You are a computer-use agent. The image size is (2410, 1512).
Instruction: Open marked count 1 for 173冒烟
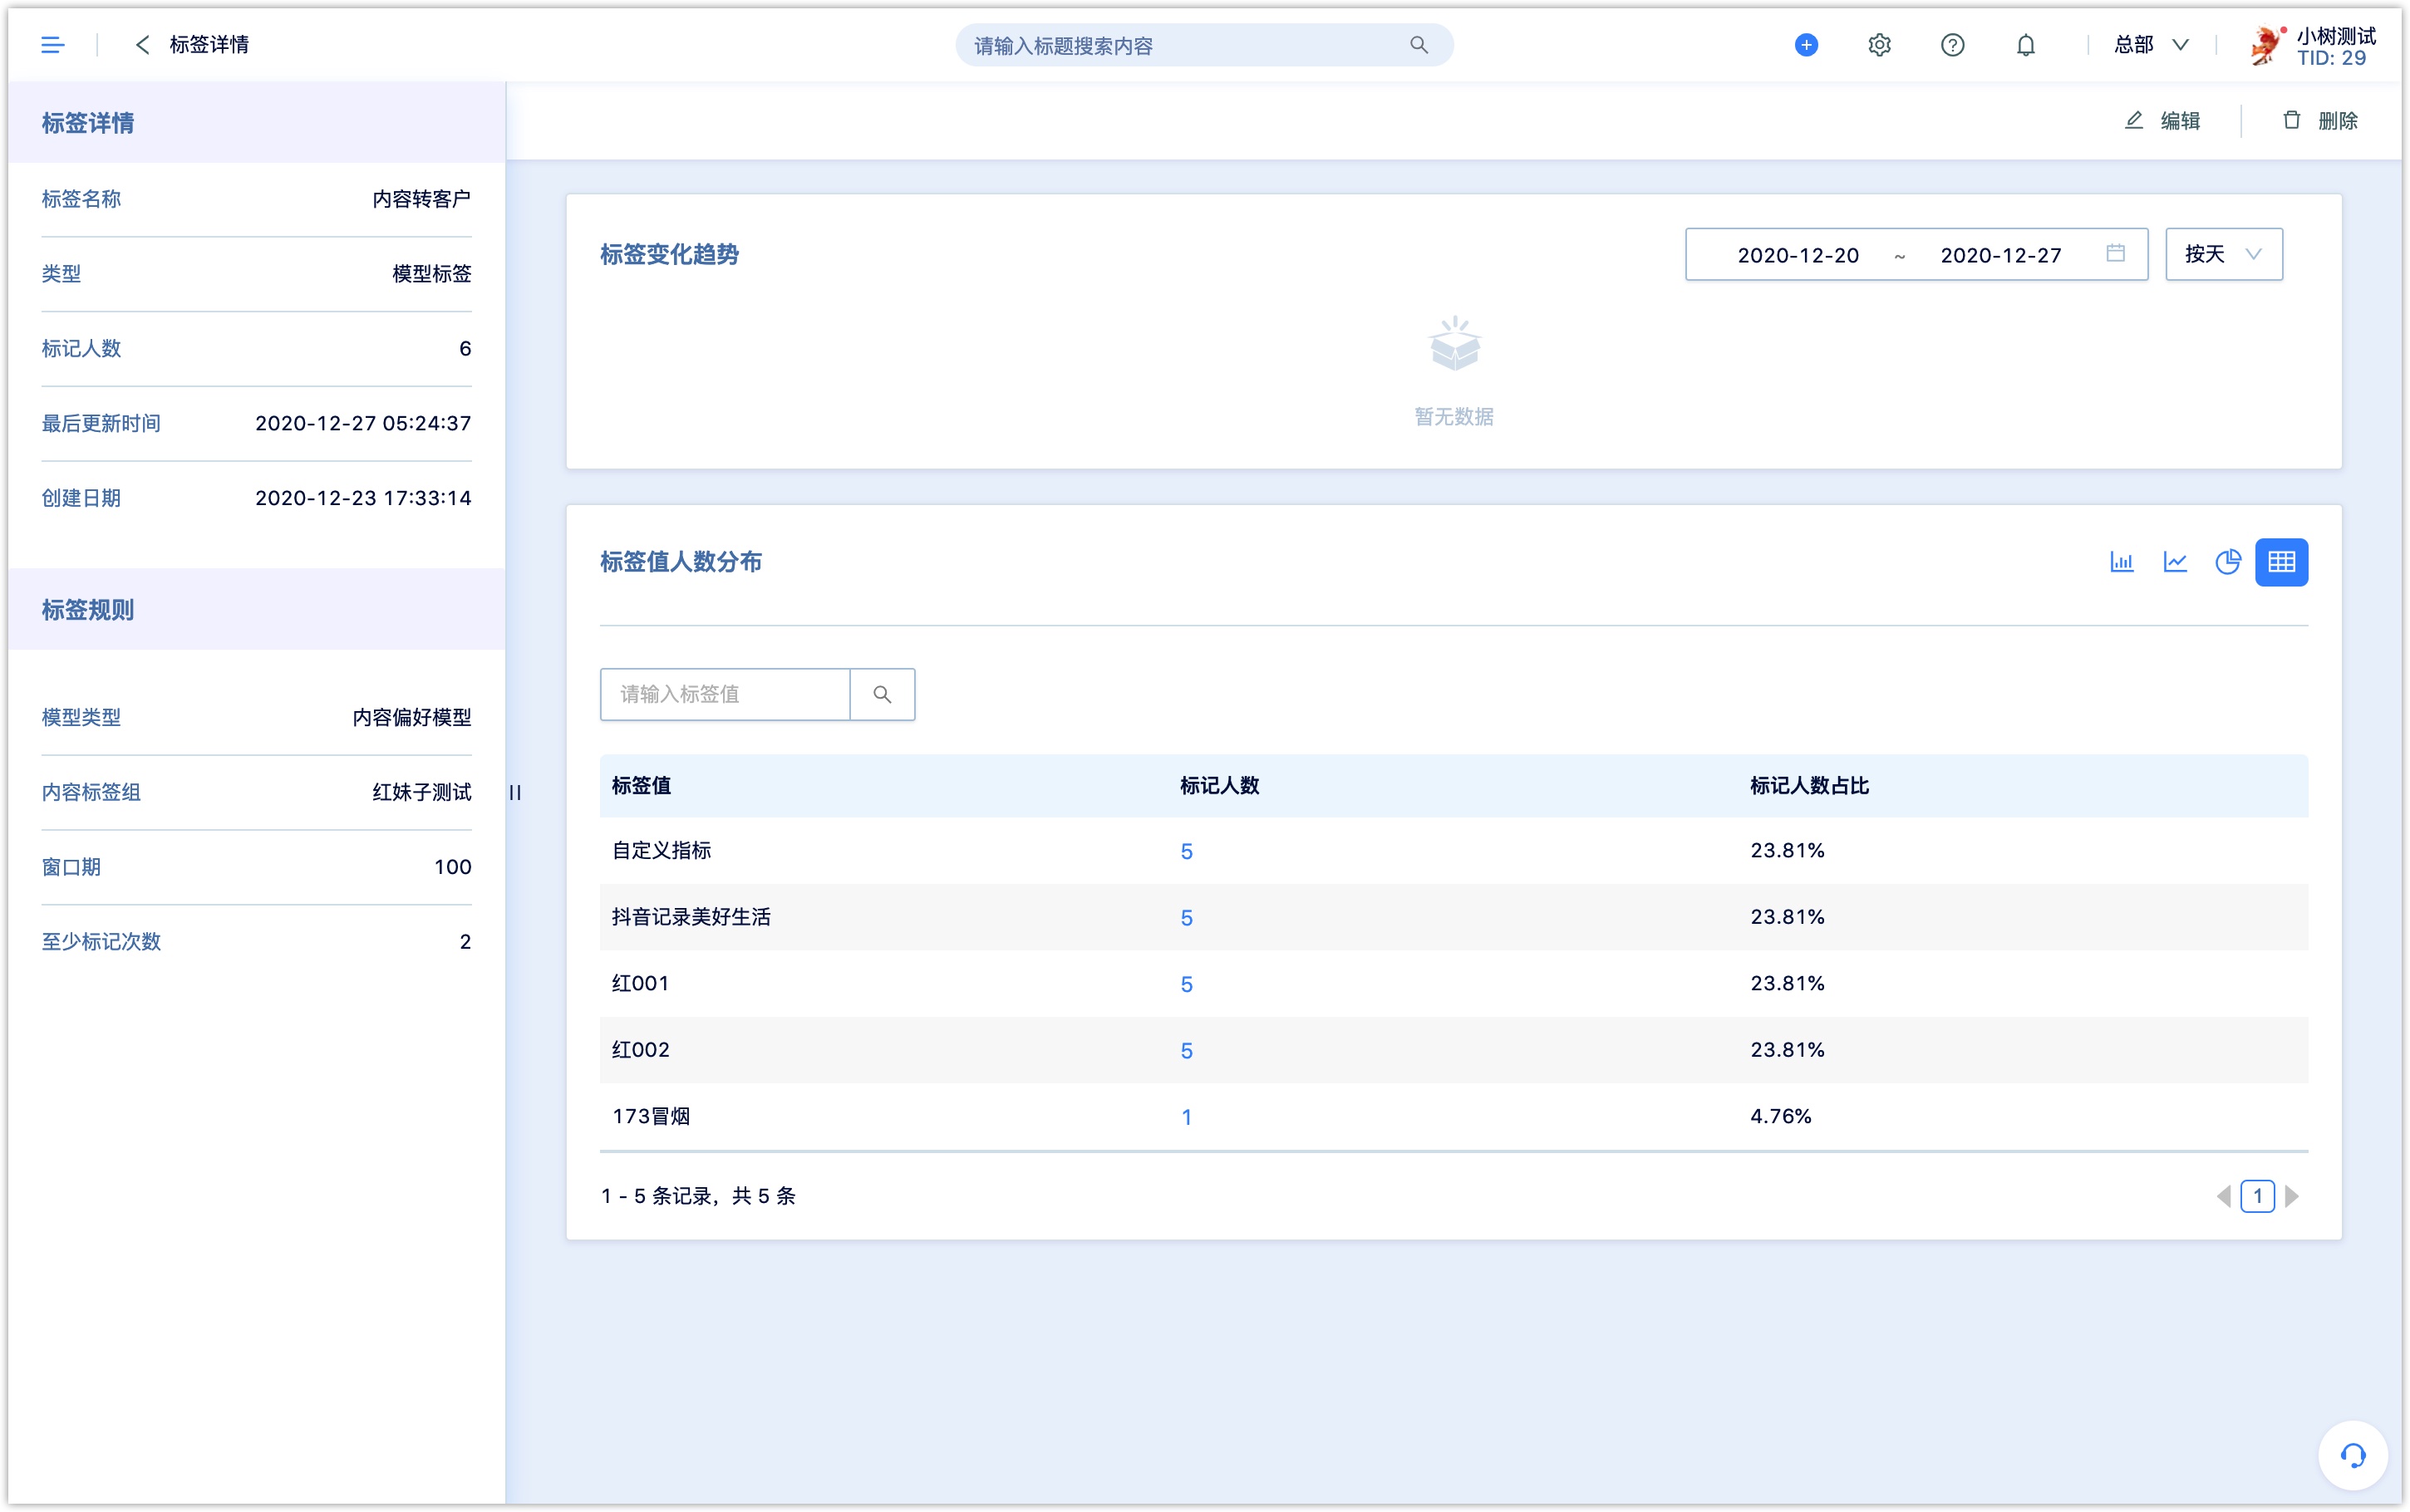coord(1186,1117)
